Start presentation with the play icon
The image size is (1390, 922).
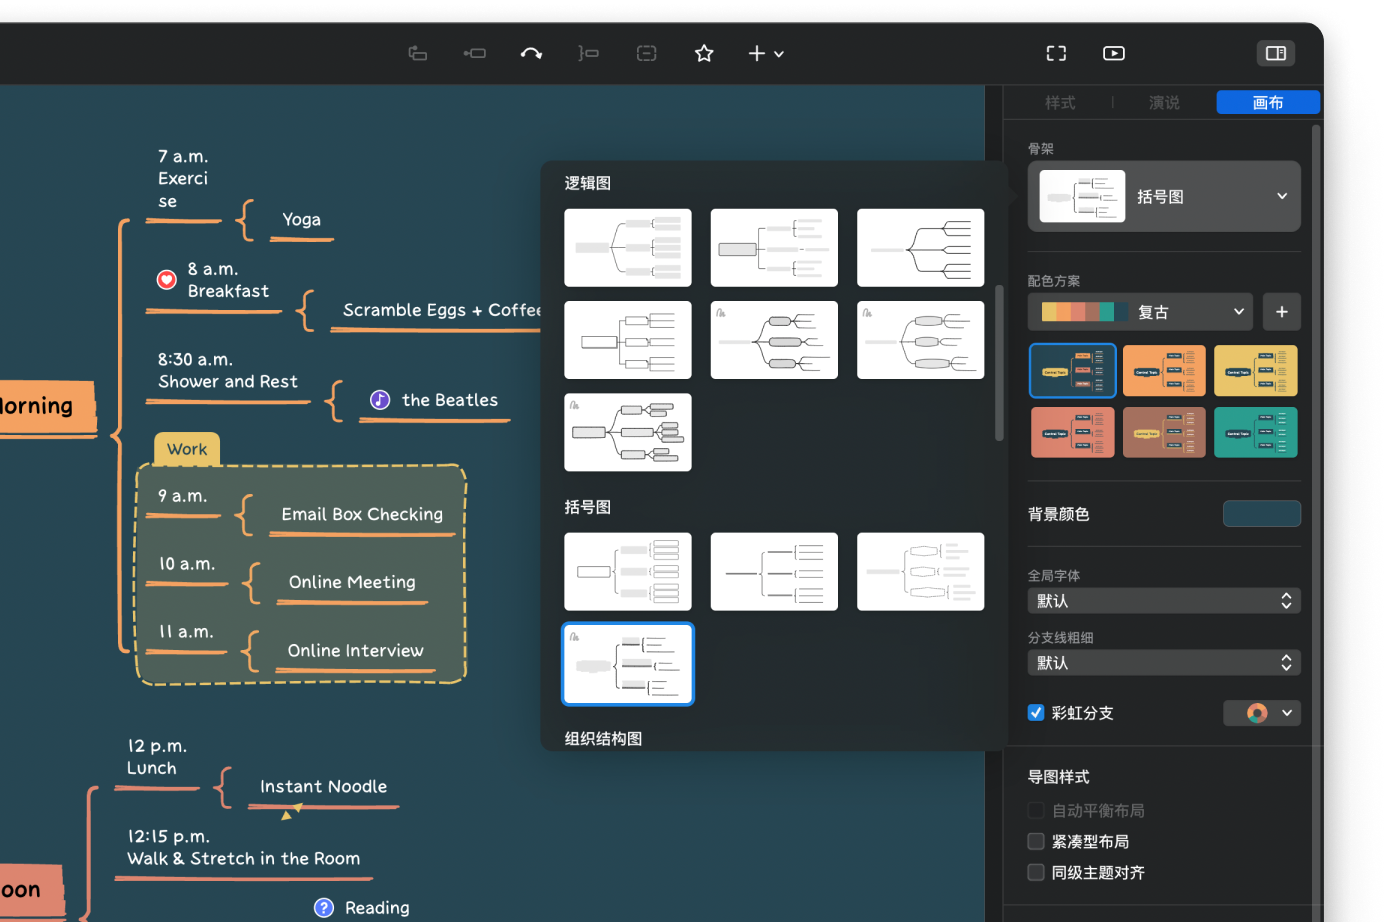pos(1113,53)
